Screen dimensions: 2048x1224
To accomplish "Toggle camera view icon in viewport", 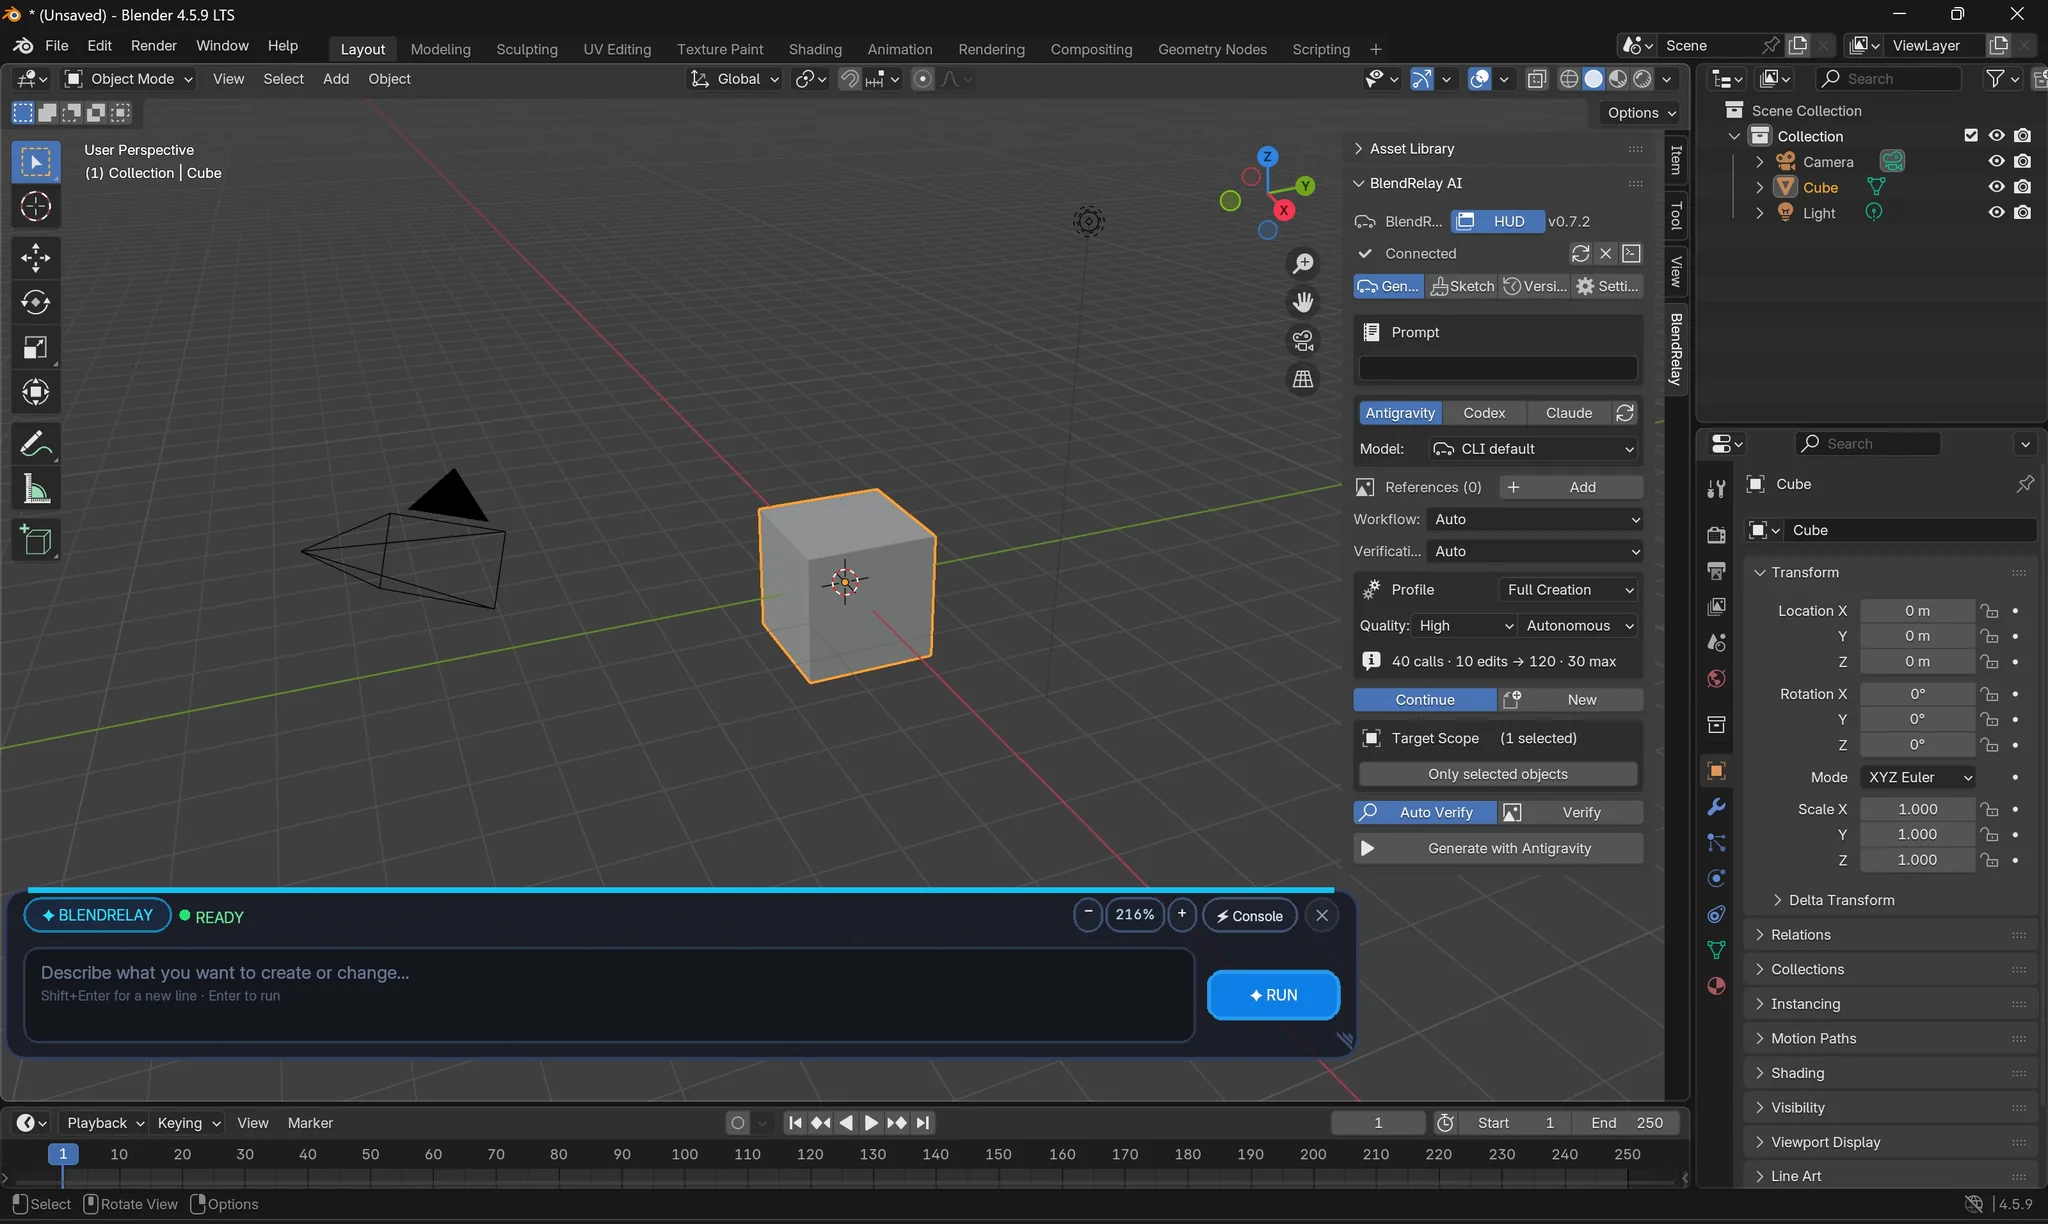I will (1303, 341).
